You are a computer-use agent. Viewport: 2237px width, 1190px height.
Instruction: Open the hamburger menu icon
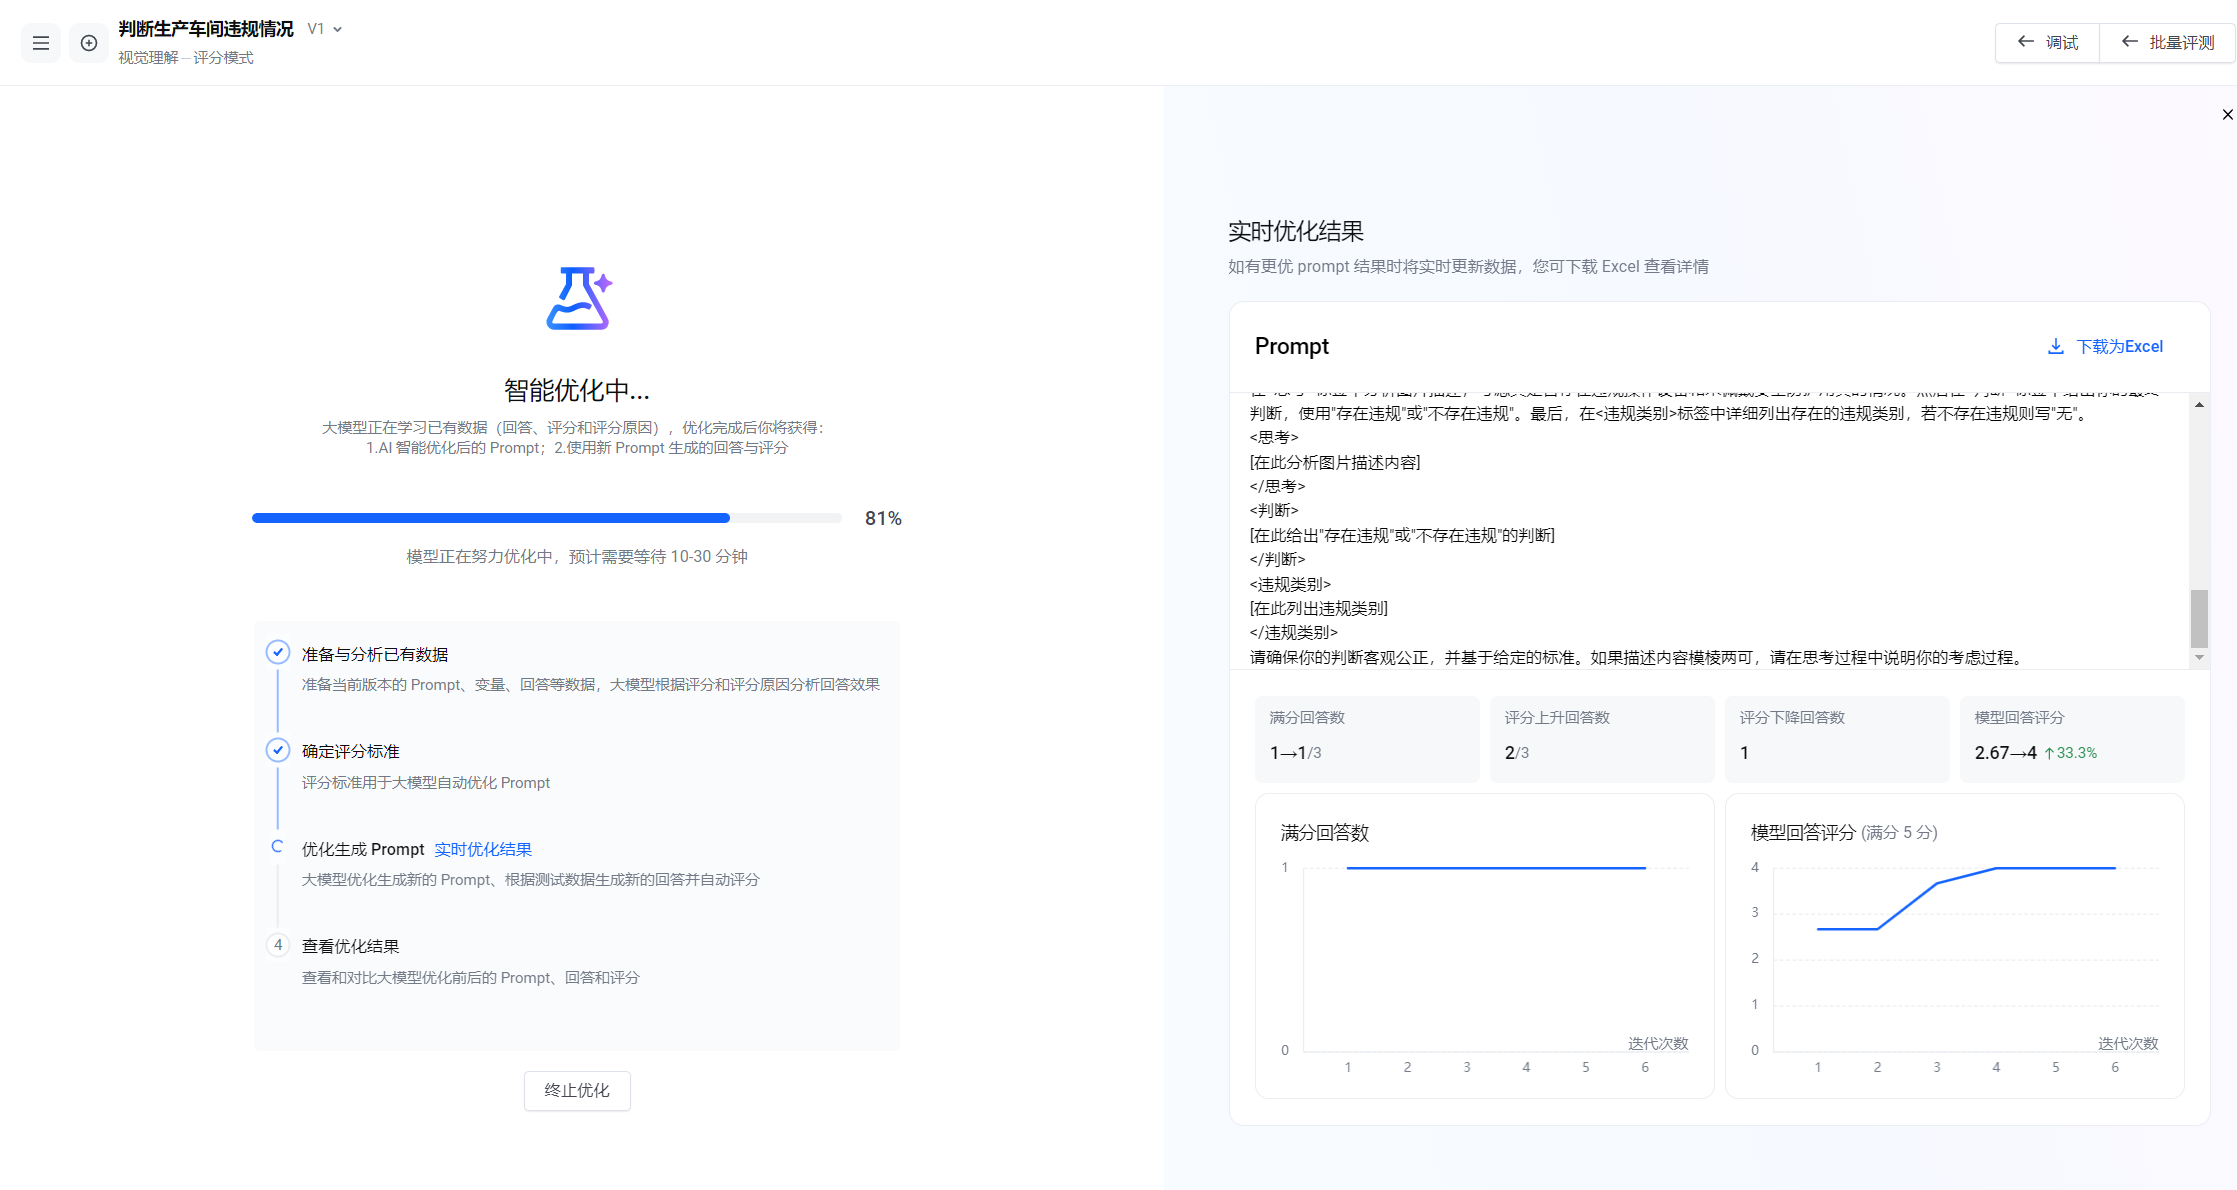pos(41,43)
